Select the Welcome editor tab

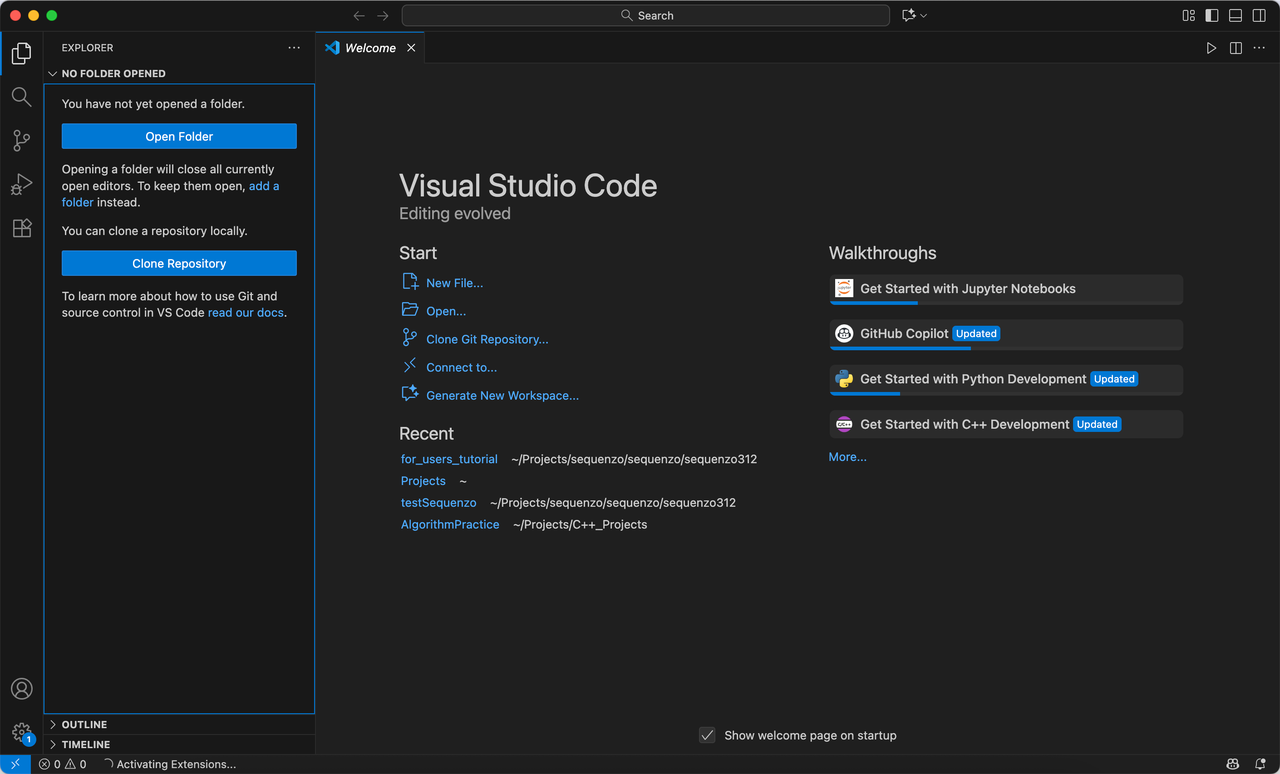pyautogui.click(x=370, y=48)
